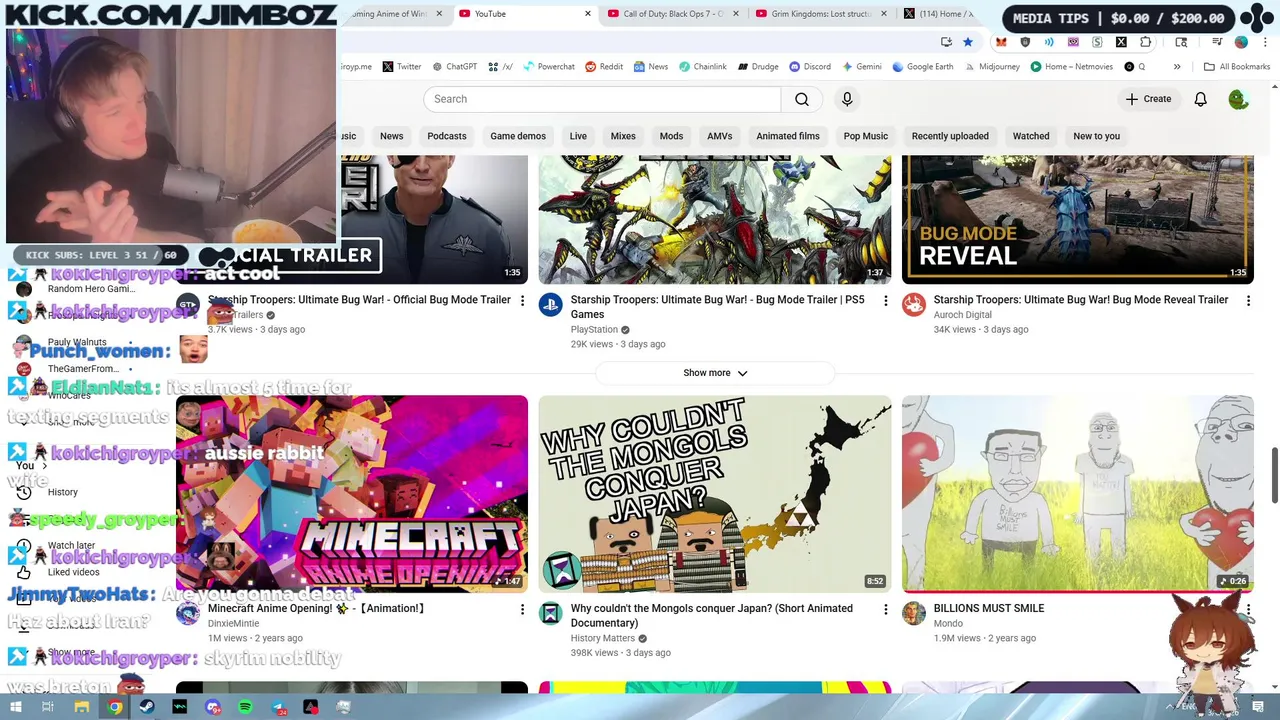Click the YouTube search magnifier button
This screenshot has height=720, width=1280.
[x=802, y=99]
